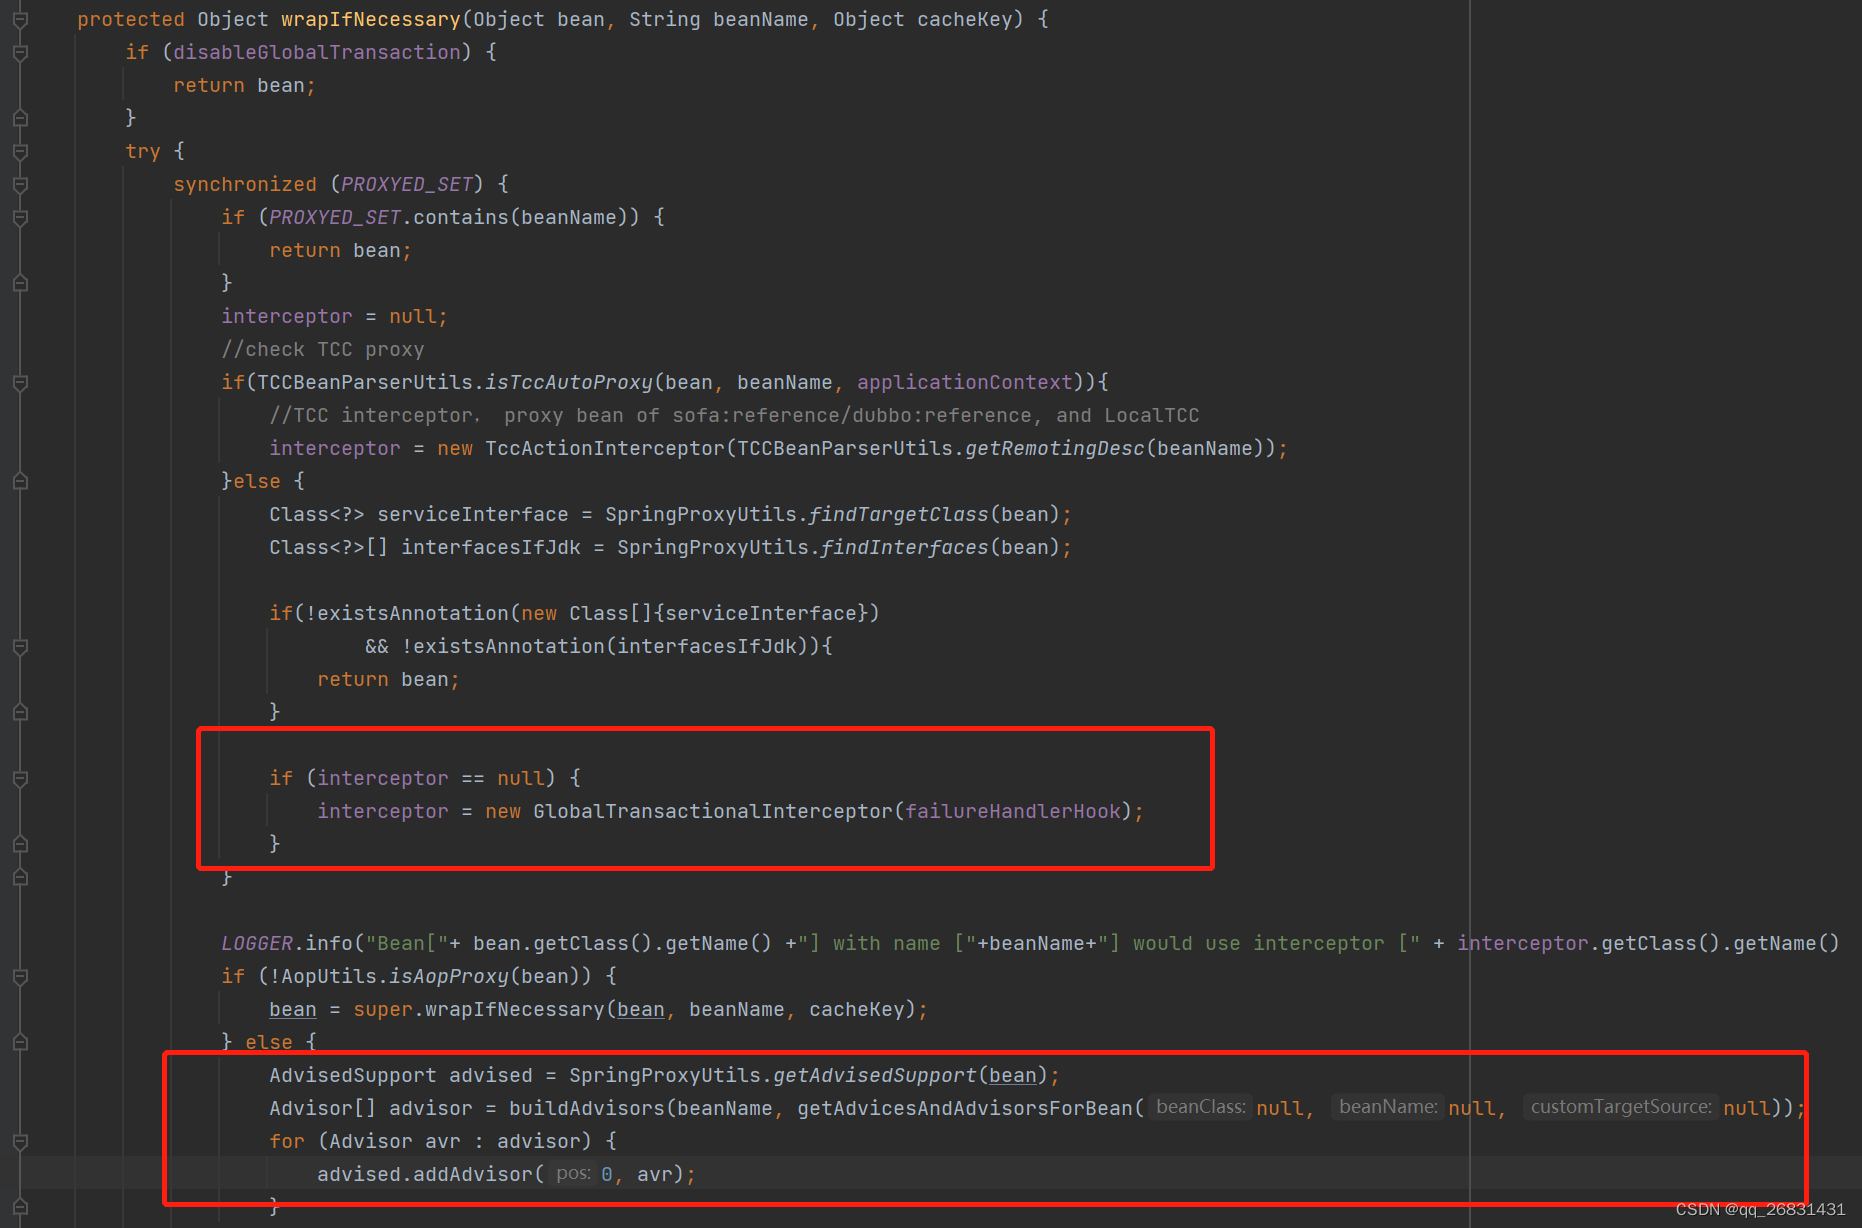The width and height of the screenshot is (1862, 1228).
Task: Click 'applicationContext' argument
Action: (965, 383)
